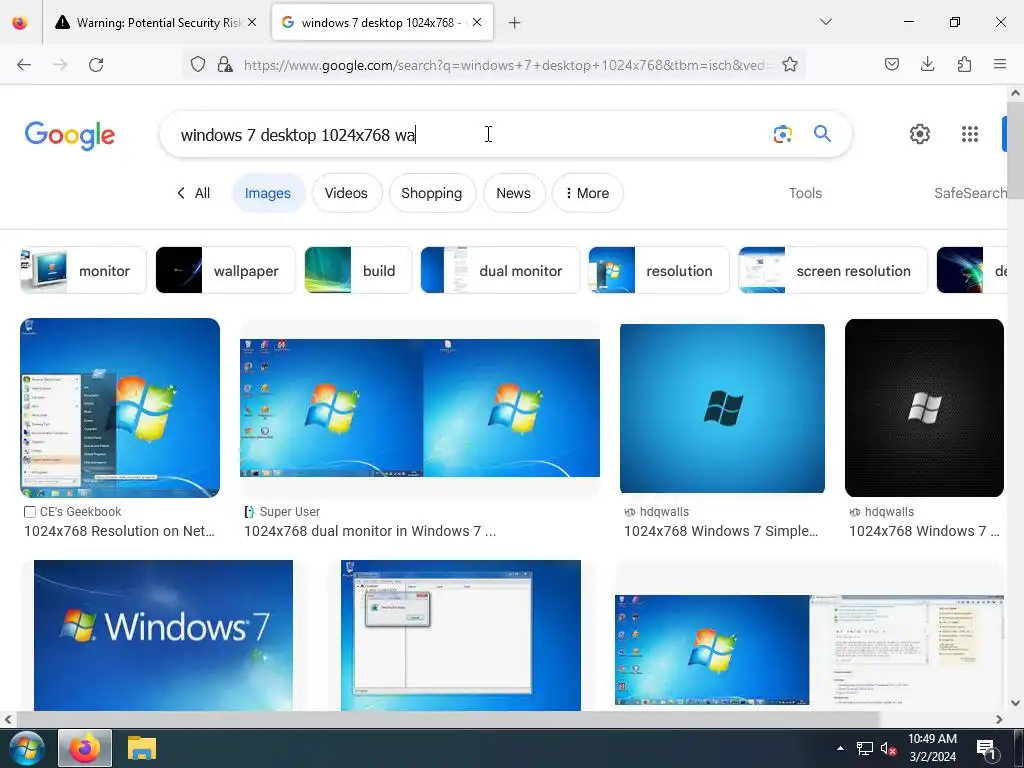Open the Extensions puzzle icon
1024x768 pixels.
(964, 64)
